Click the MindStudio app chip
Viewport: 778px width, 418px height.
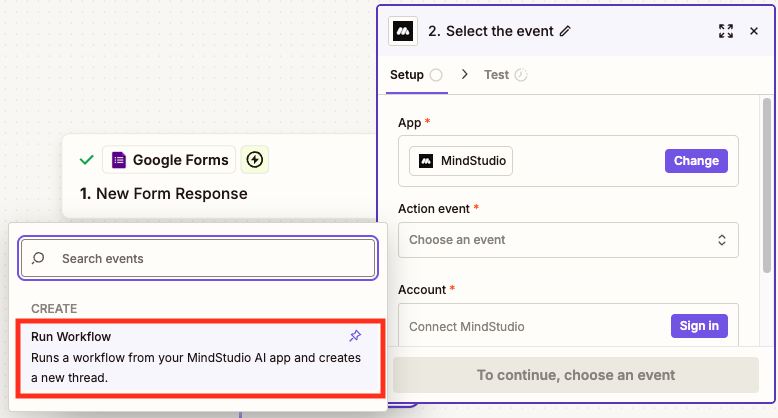[x=460, y=161]
